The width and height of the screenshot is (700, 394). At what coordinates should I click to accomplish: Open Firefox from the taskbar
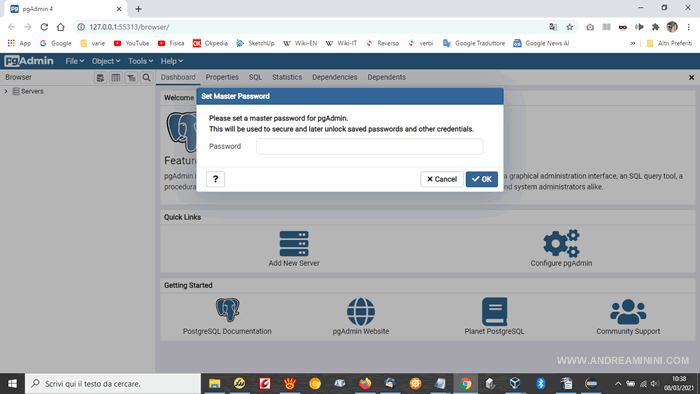click(365, 384)
